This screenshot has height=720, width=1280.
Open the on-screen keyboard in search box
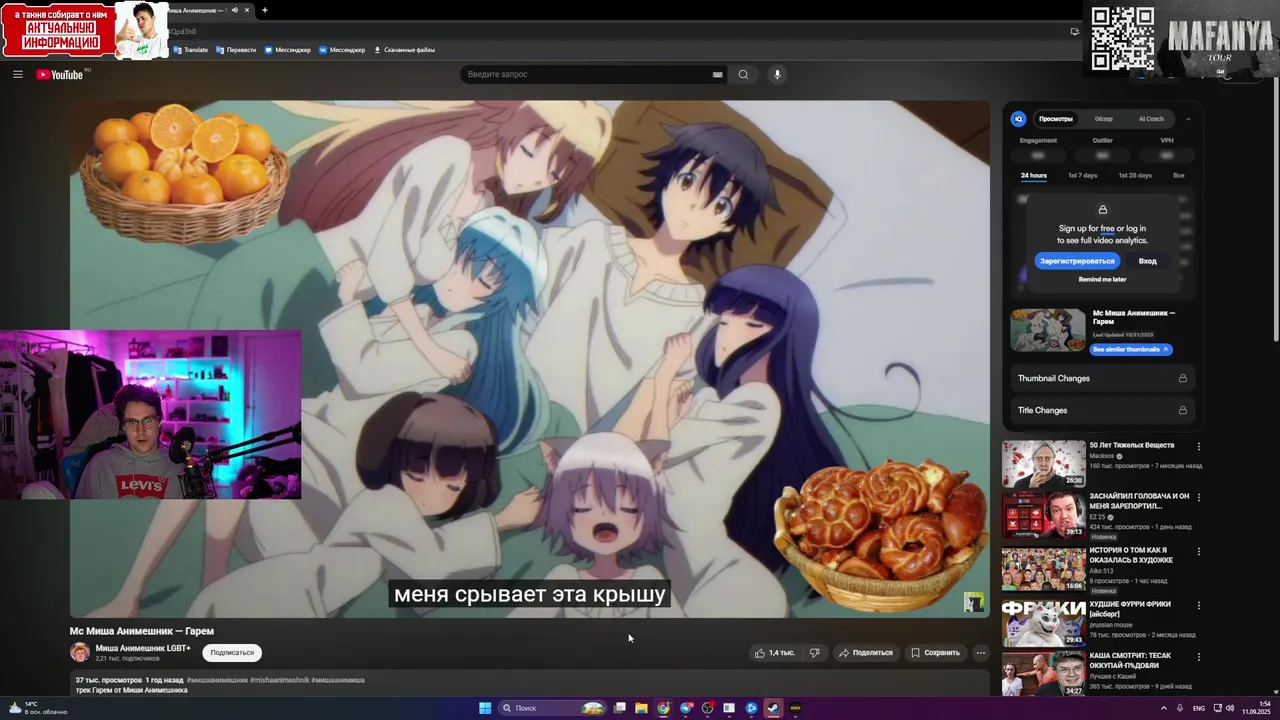click(717, 74)
